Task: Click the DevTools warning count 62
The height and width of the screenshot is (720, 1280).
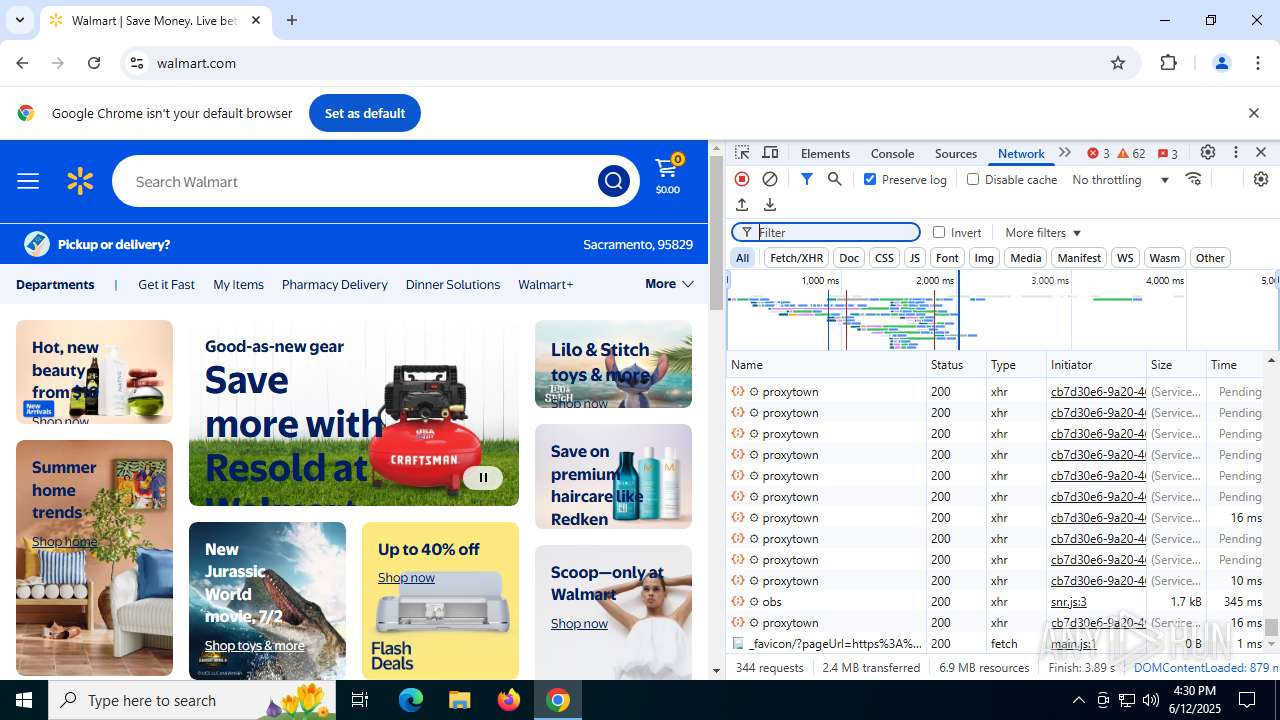Action: 1131,153
